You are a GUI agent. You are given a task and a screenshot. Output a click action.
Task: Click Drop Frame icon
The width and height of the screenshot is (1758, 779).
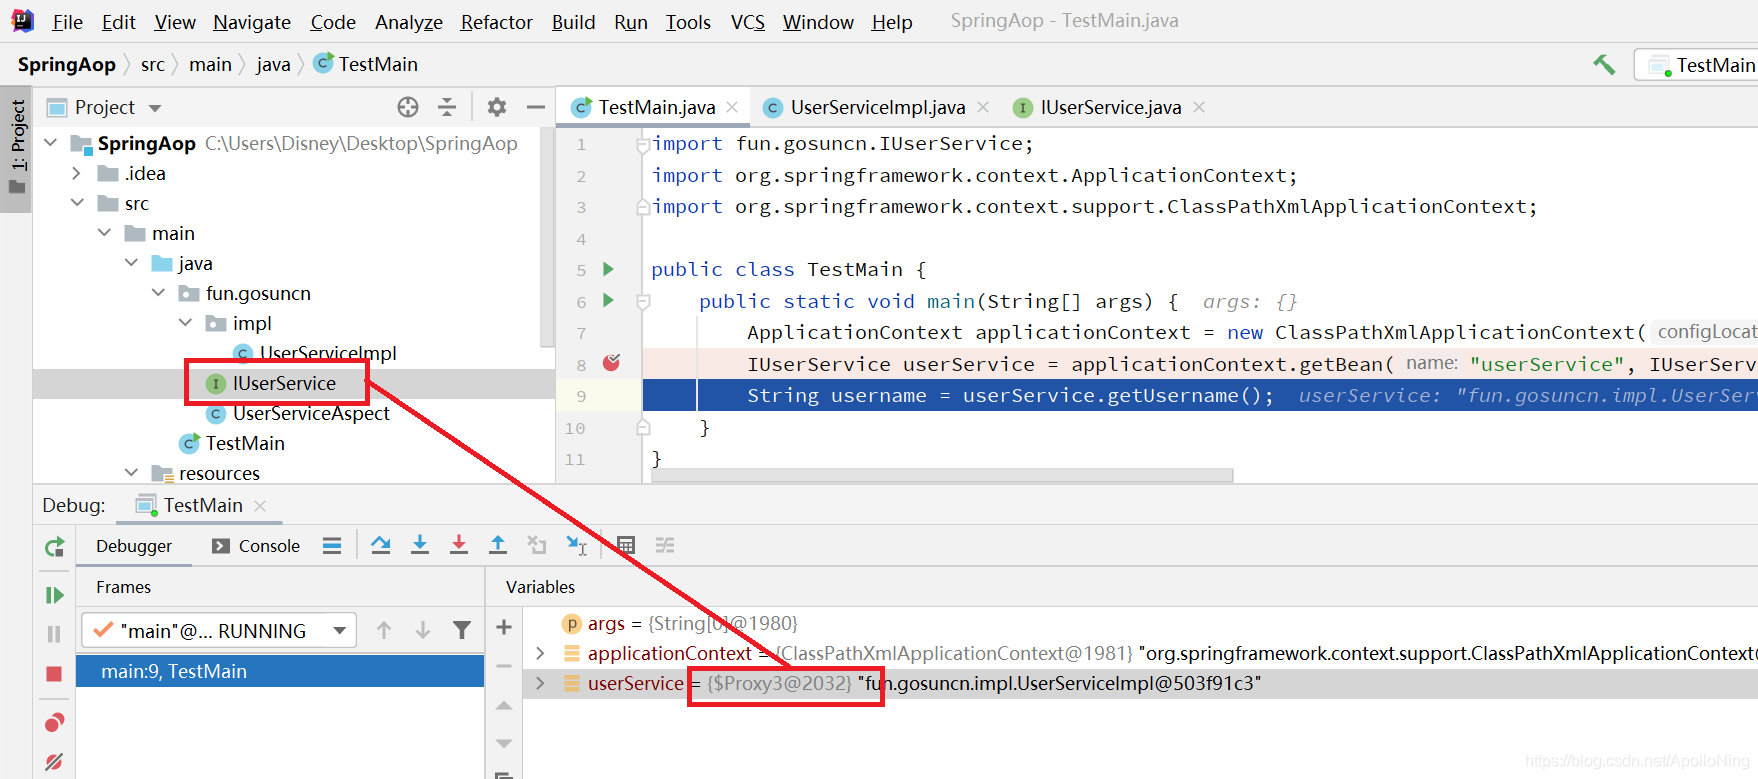[537, 545]
